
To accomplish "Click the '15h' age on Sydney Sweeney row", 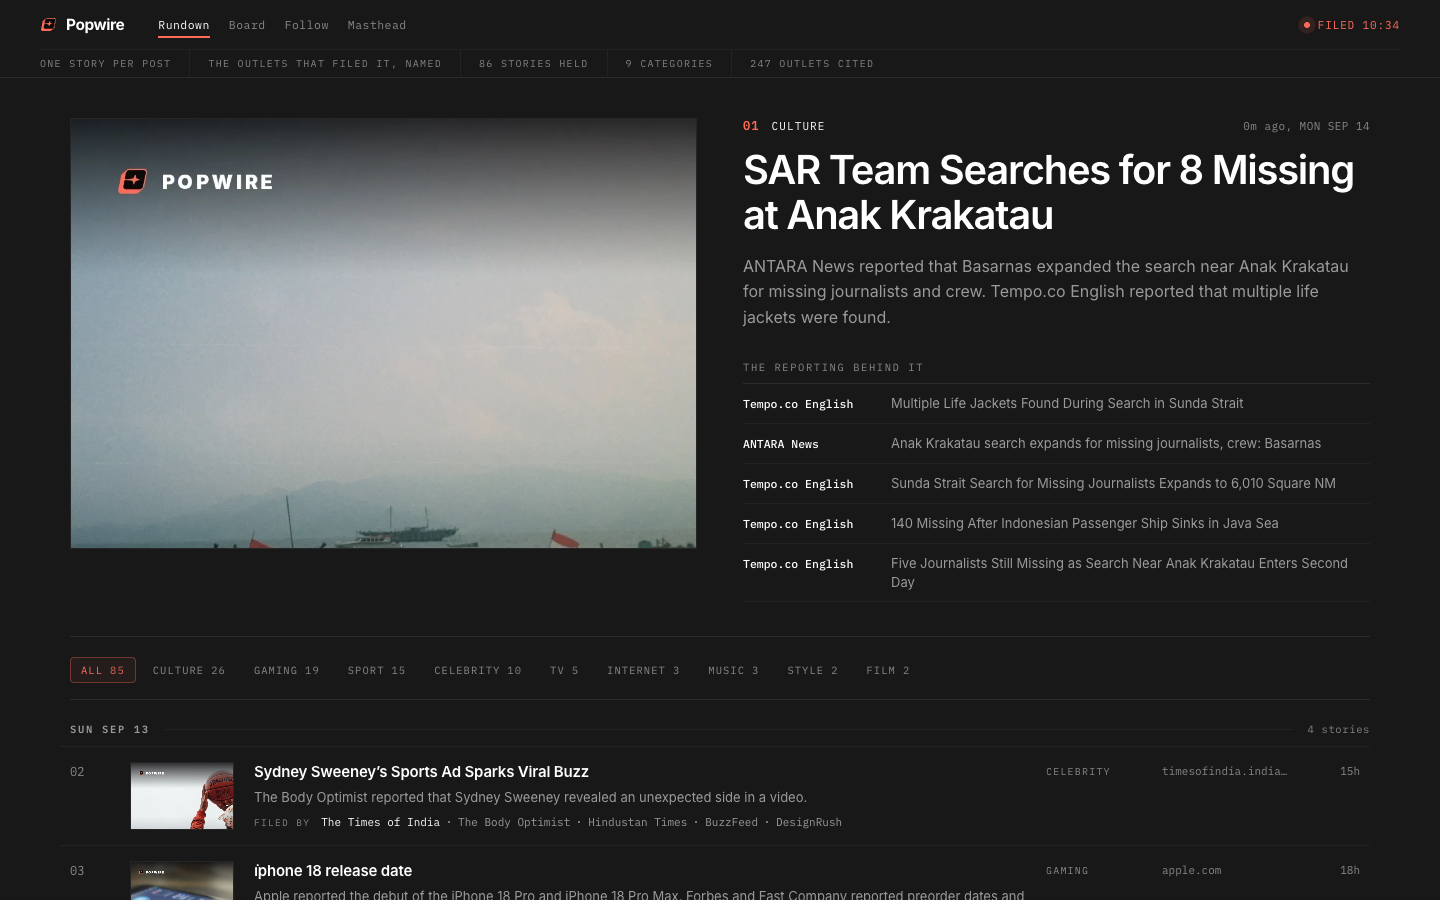I will point(1349,771).
